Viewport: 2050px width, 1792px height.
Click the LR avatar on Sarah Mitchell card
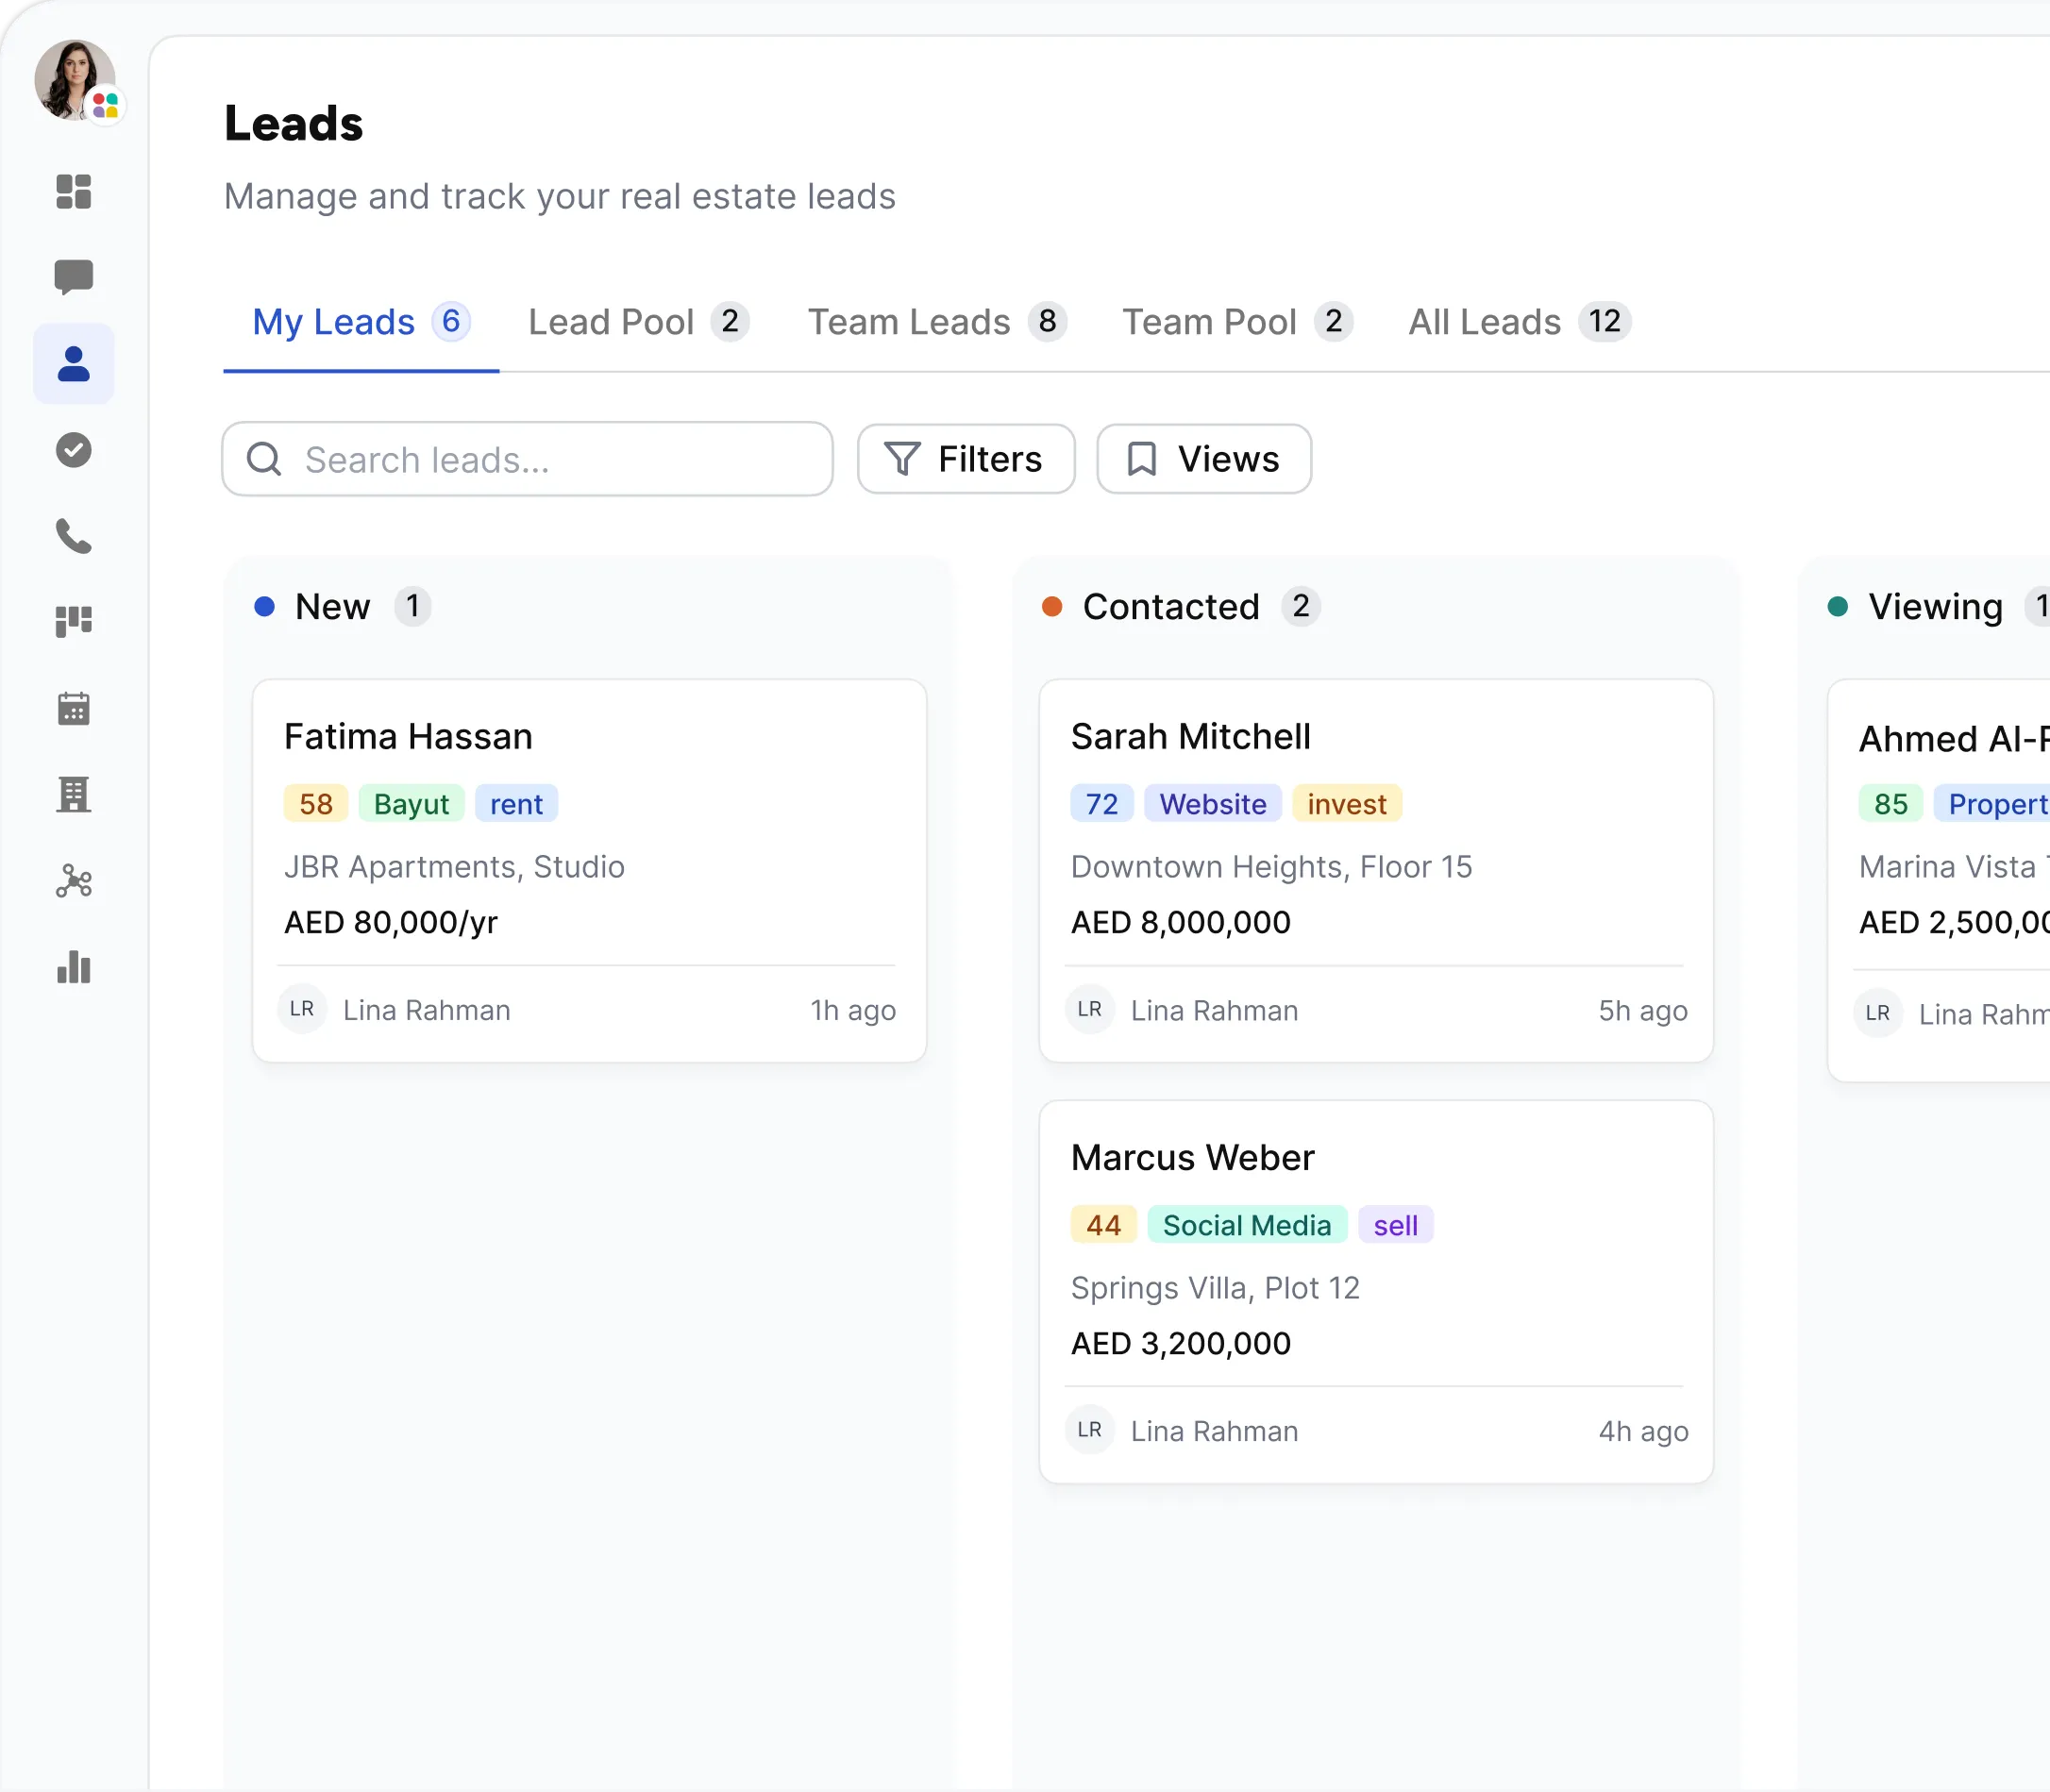click(1090, 1009)
